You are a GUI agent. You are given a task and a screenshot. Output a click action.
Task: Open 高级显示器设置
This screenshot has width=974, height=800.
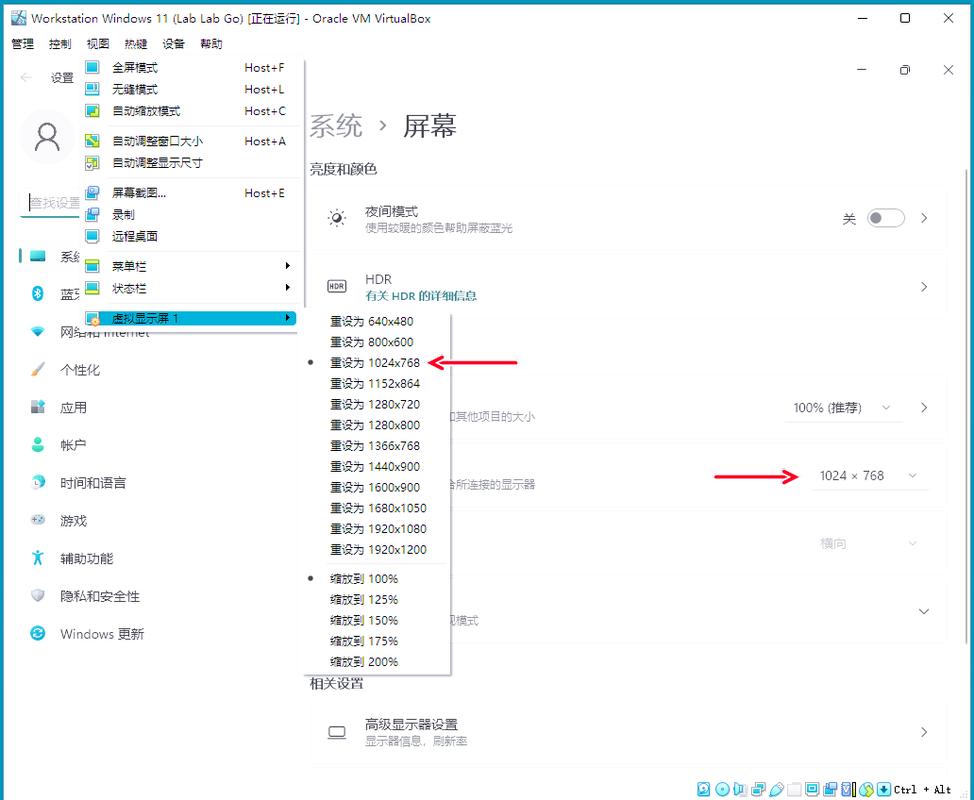point(627,732)
